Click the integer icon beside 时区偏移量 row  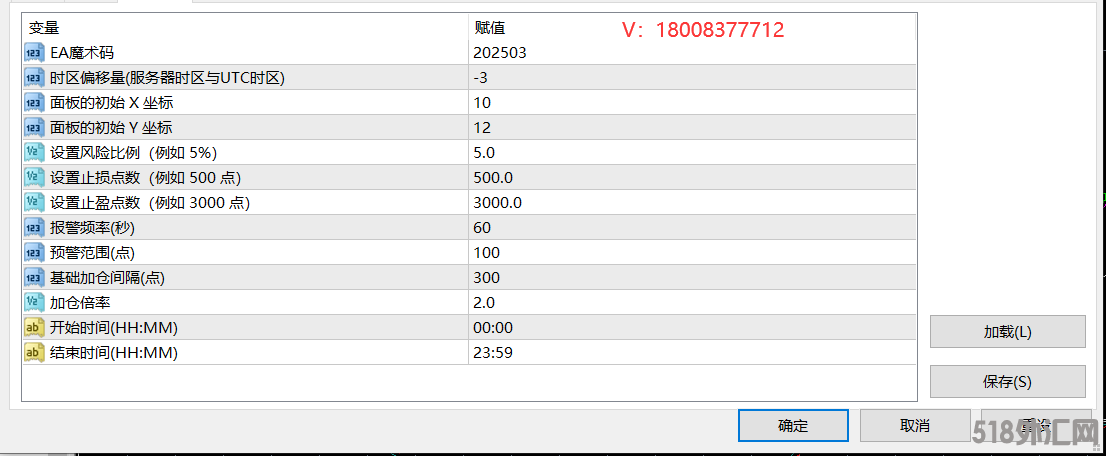point(34,78)
